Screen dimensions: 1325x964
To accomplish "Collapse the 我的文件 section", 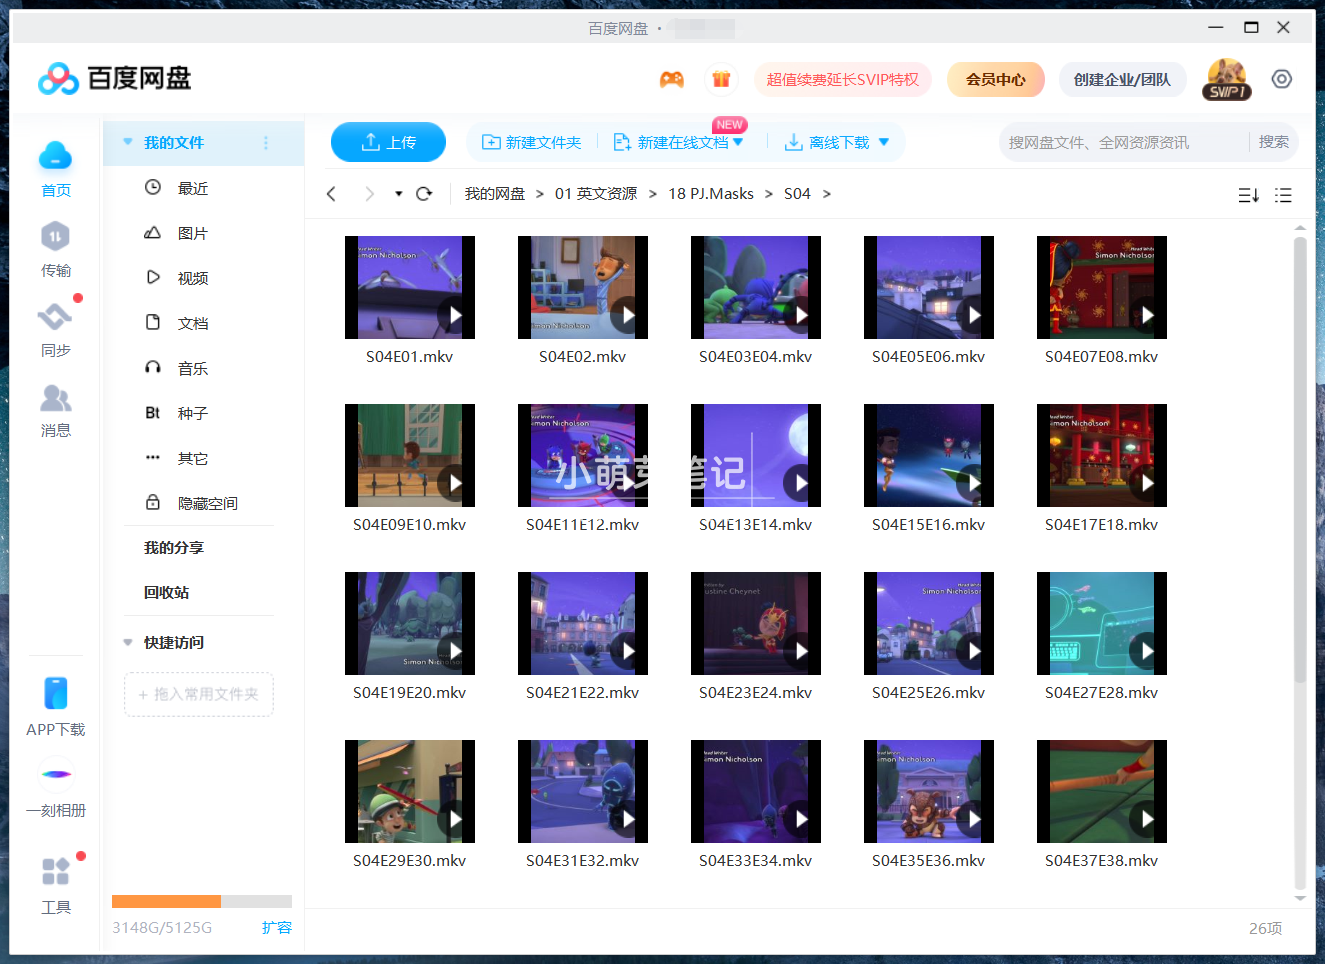I will point(127,143).
